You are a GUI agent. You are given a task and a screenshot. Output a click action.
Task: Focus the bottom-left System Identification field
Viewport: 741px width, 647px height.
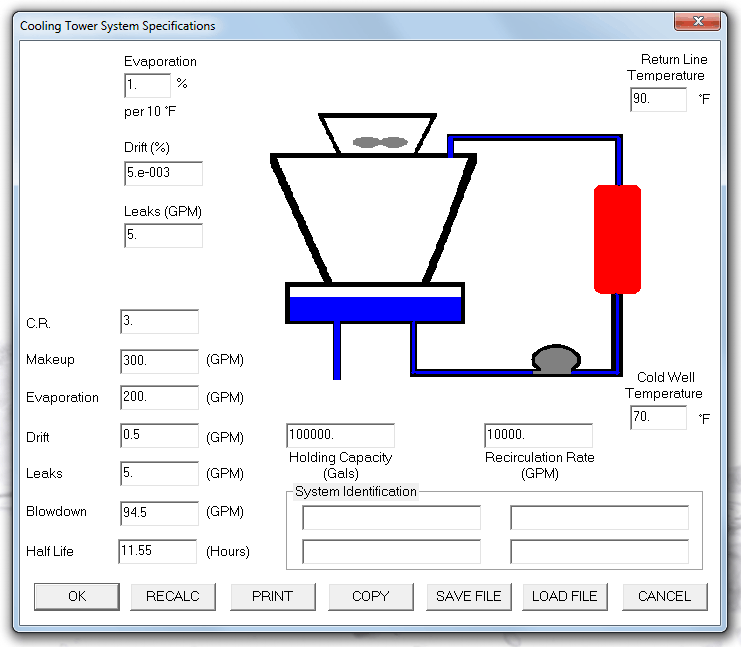pyautogui.click(x=392, y=552)
